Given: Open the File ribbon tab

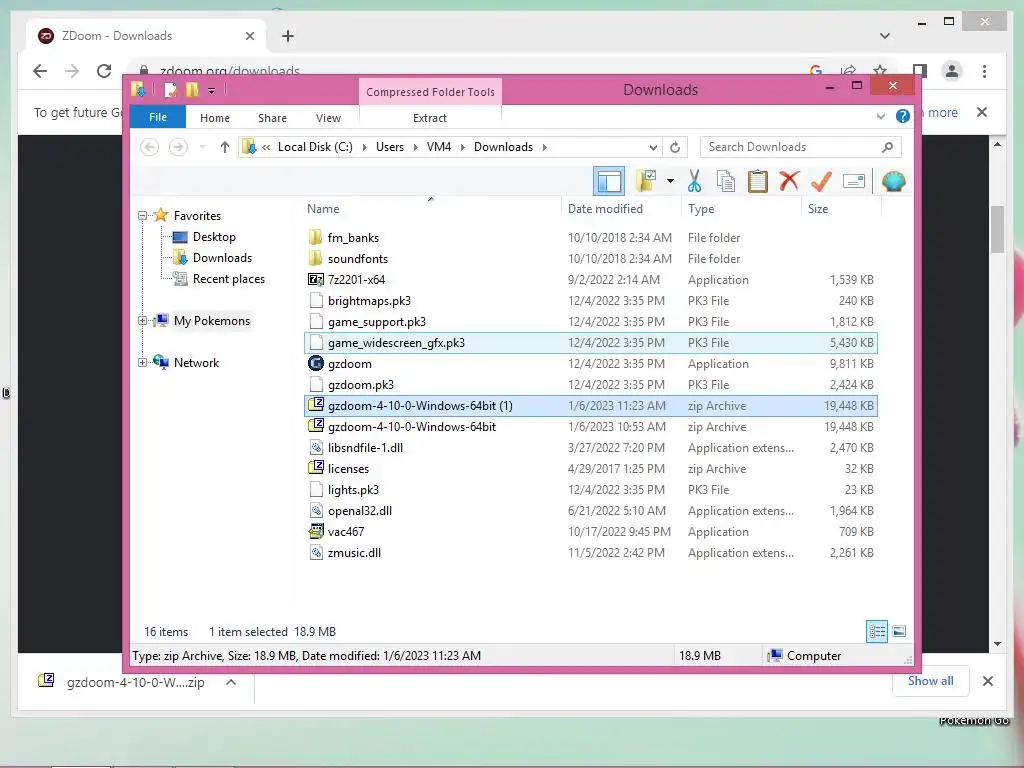Looking at the screenshot, I should point(158,117).
